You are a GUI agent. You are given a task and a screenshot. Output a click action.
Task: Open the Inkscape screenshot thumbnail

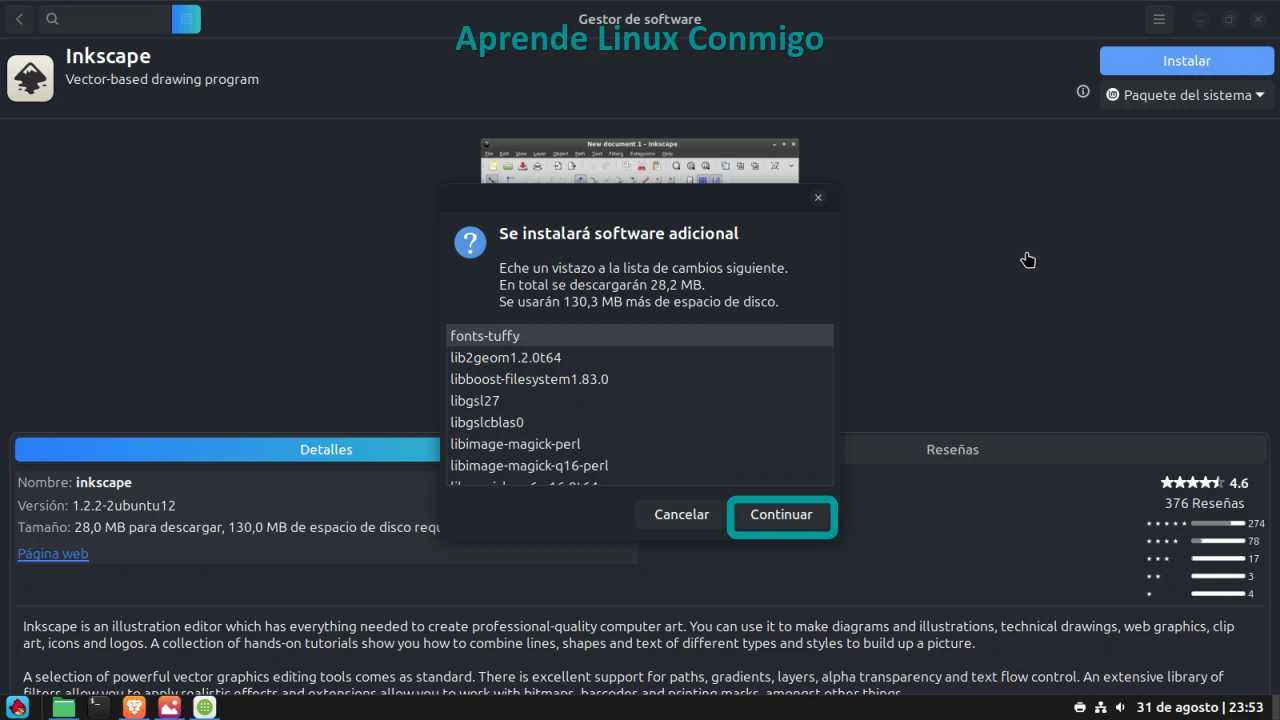[x=640, y=161]
